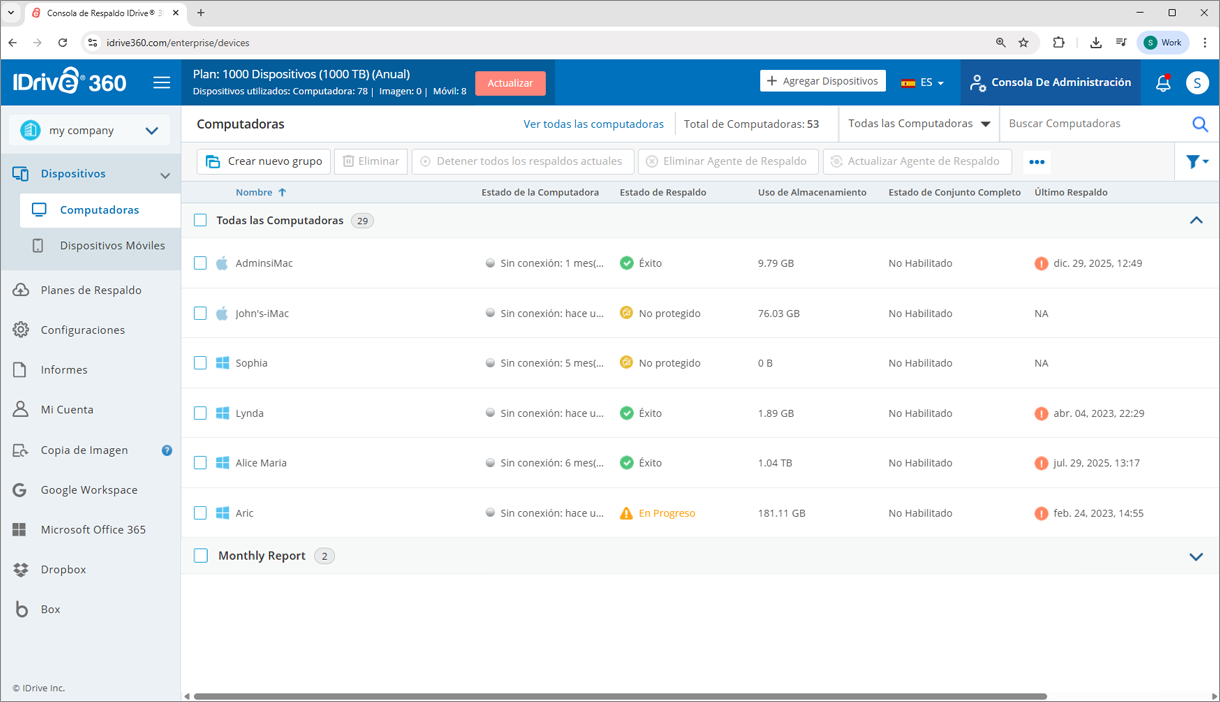Expand the Monthly Report group
Screen dimensions: 1220x702
[1196, 557]
